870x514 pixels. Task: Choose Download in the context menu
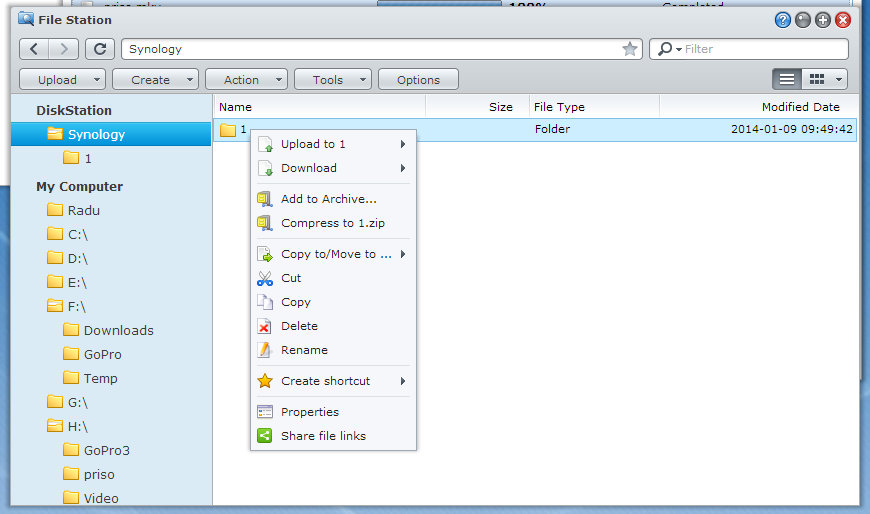point(333,168)
